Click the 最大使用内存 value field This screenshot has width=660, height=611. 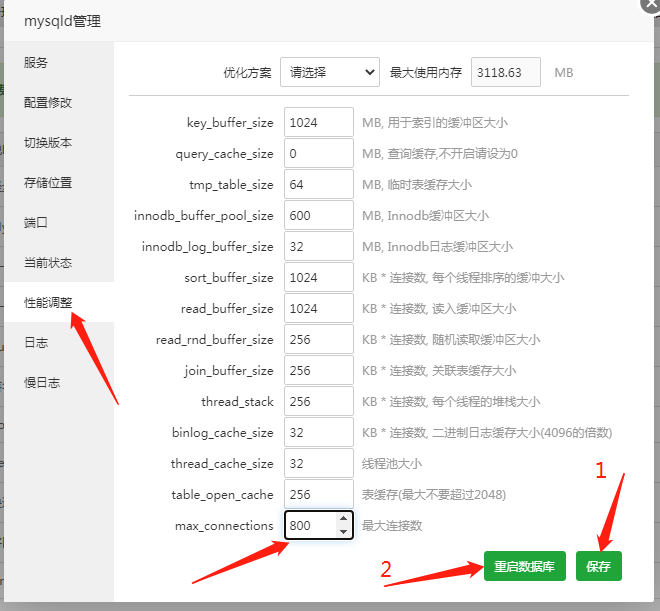[505, 72]
